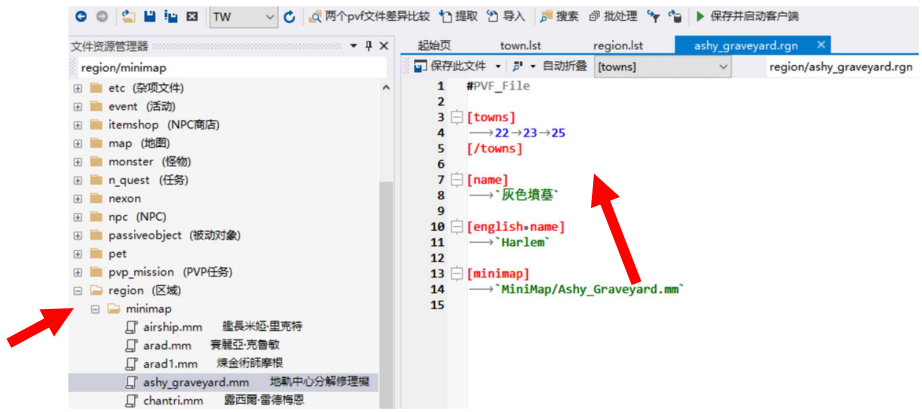Click the navigate back arrow icon
The image size is (922, 412).
click(80, 17)
